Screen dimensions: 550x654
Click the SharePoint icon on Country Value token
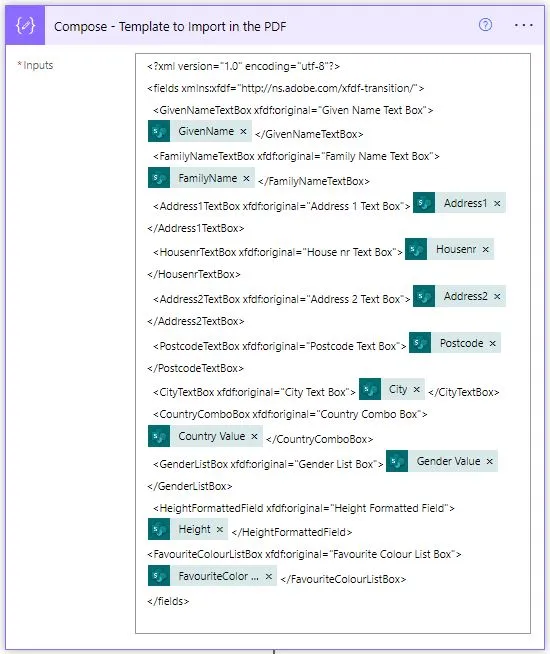(x=159, y=436)
